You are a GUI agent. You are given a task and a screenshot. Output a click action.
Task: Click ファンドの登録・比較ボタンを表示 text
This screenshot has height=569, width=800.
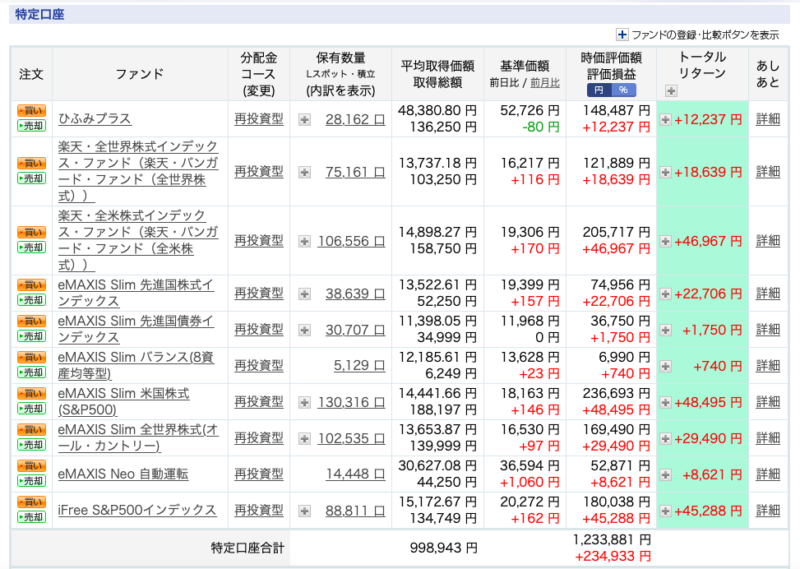point(706,35)
